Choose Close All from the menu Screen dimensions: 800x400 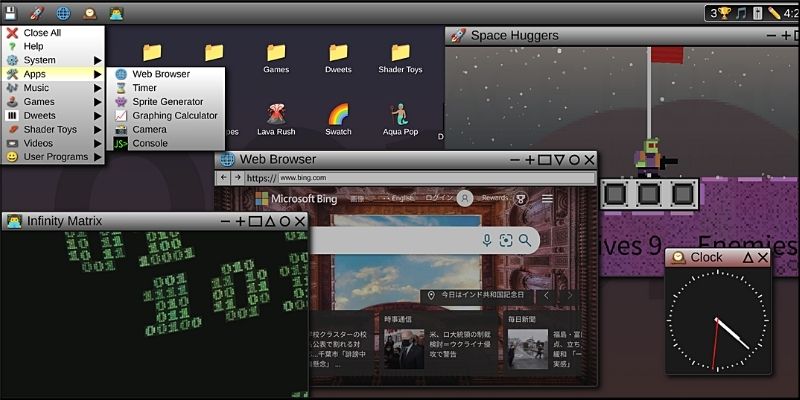(53, 33)
